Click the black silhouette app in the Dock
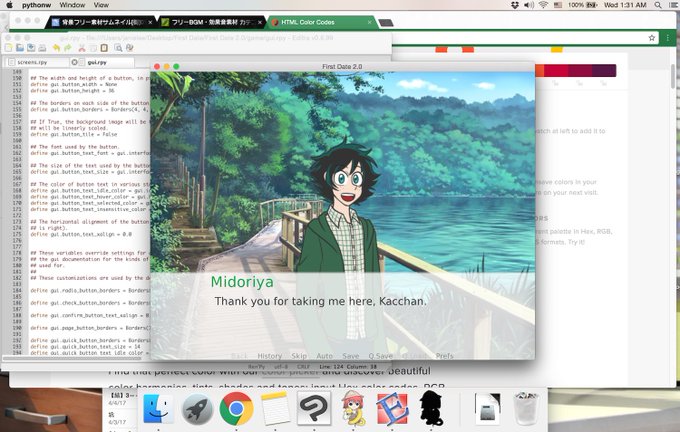 [431, 408]
